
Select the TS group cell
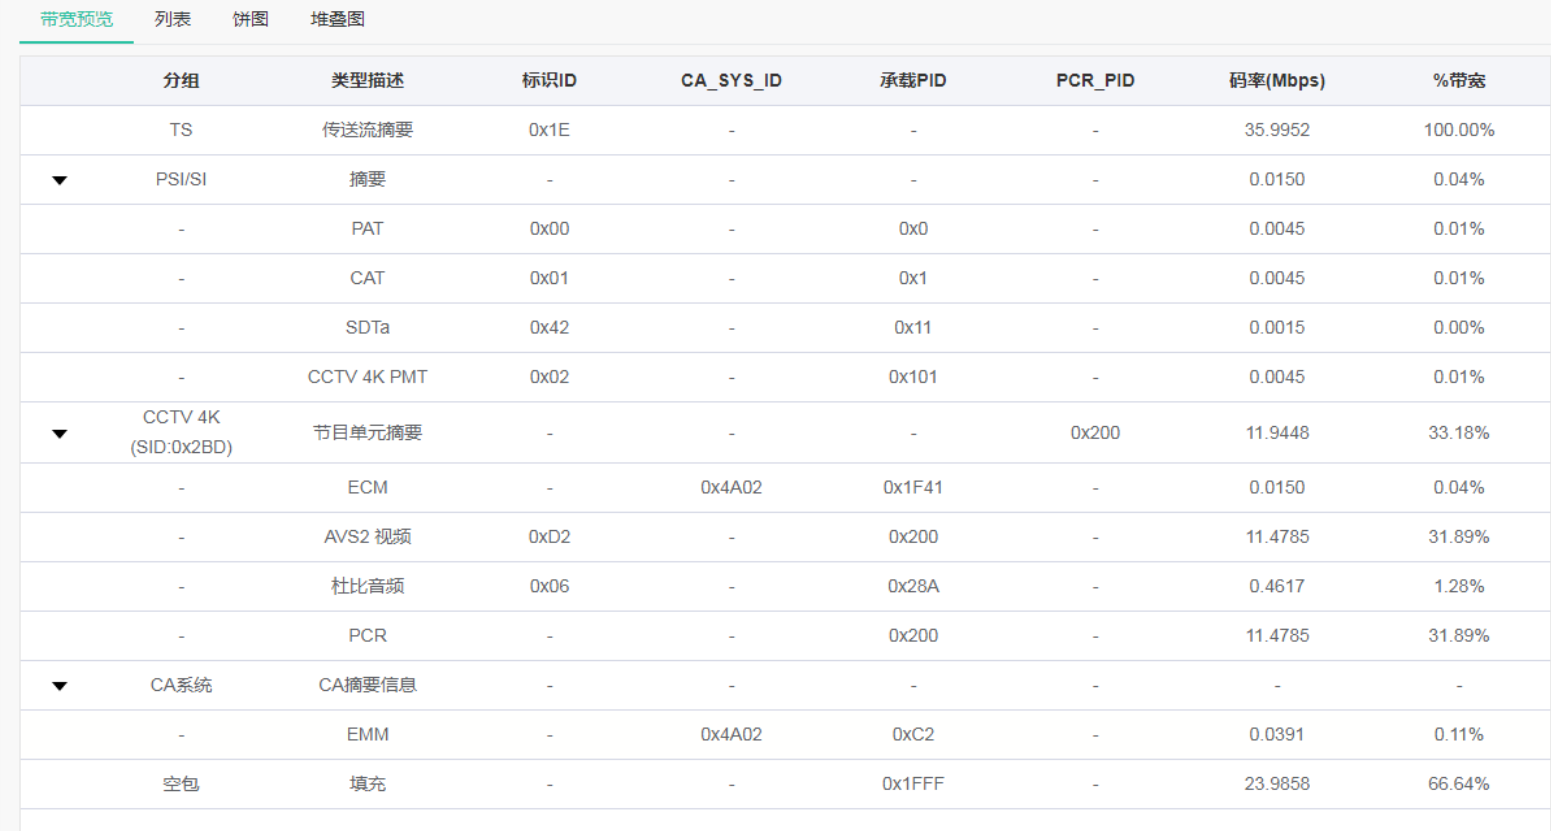pyautogui.click(x=181, y=130)
